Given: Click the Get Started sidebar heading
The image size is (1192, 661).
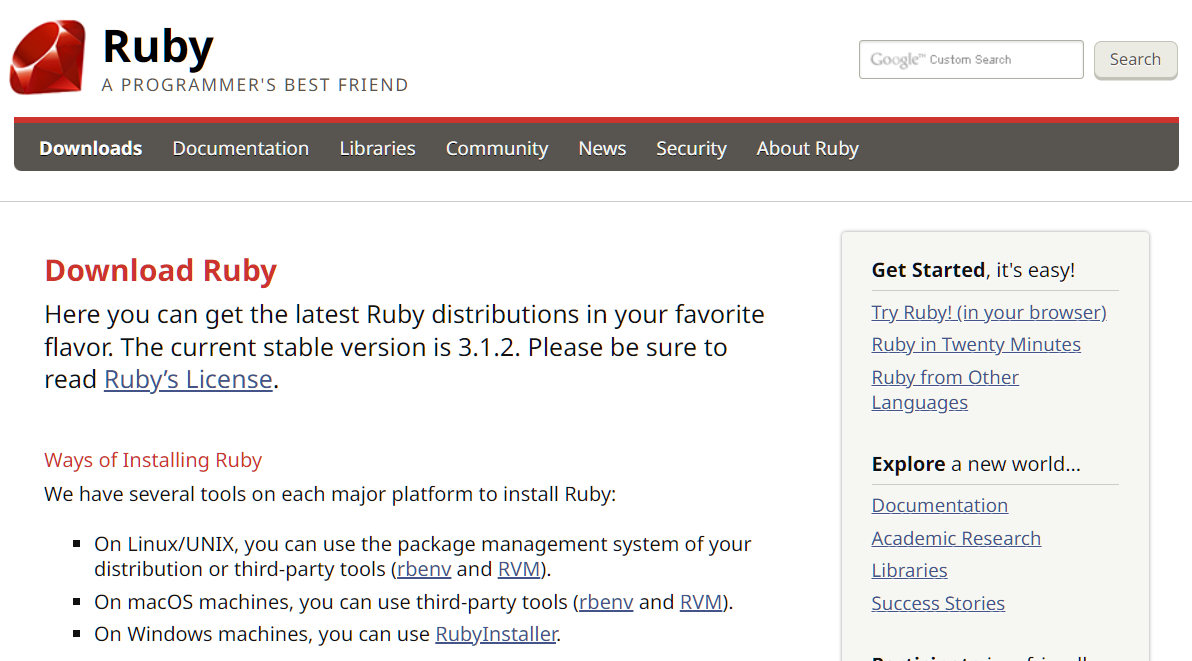Looking at the screenshot, I should pyautogui.click(x=973, y=270).
